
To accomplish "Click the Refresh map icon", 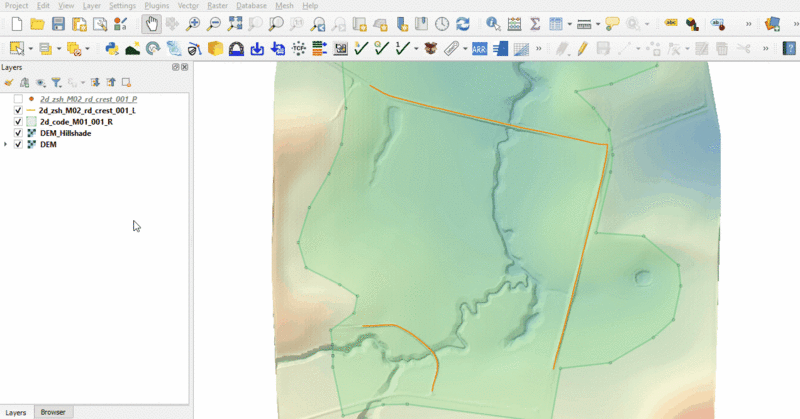I will (463, 23).
